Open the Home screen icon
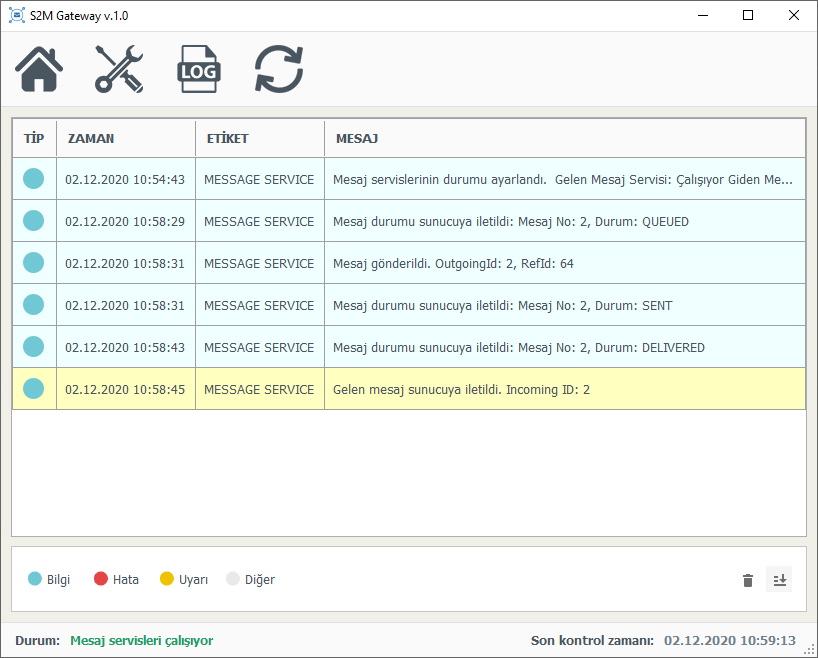This screenshot has height=658, width=818. (39, 70)
